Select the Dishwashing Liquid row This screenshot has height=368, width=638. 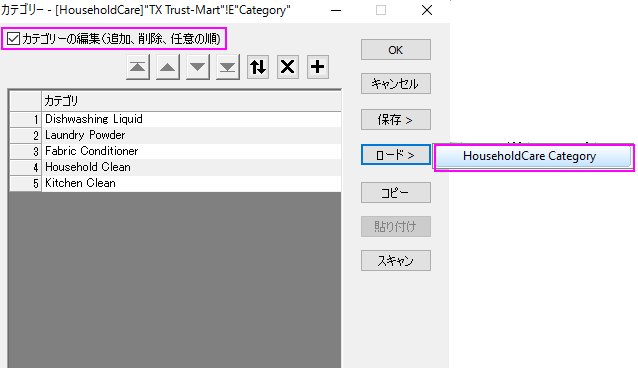(191, 119)
